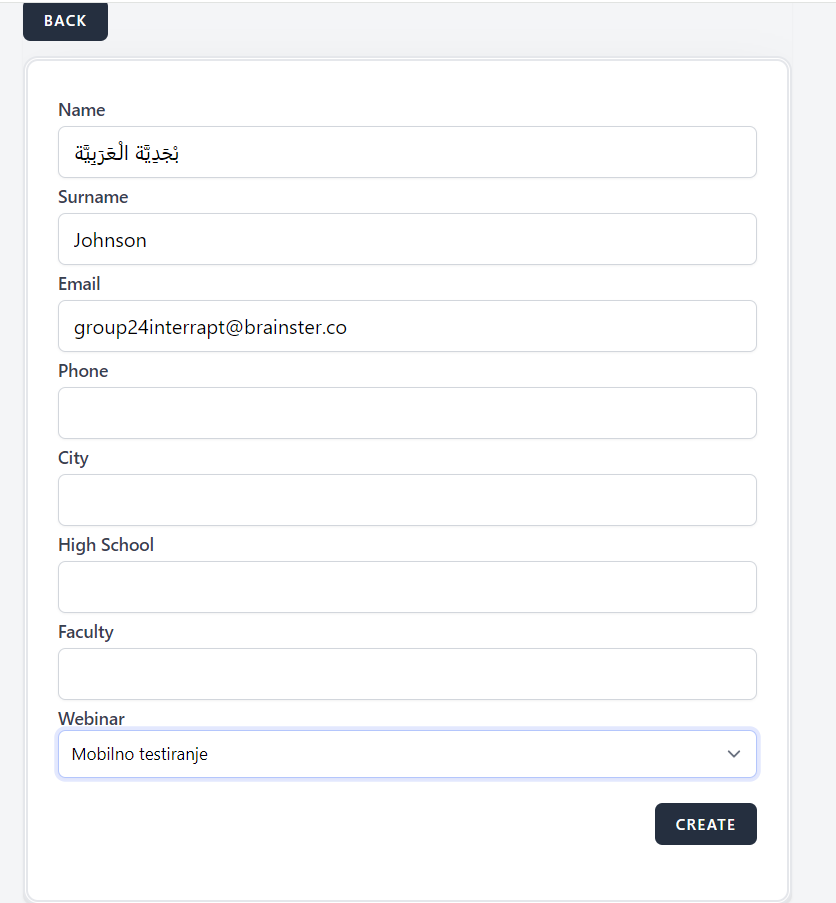The image size is (836, 903).
Task: Click the Phone field label
Action: point(83,371)
